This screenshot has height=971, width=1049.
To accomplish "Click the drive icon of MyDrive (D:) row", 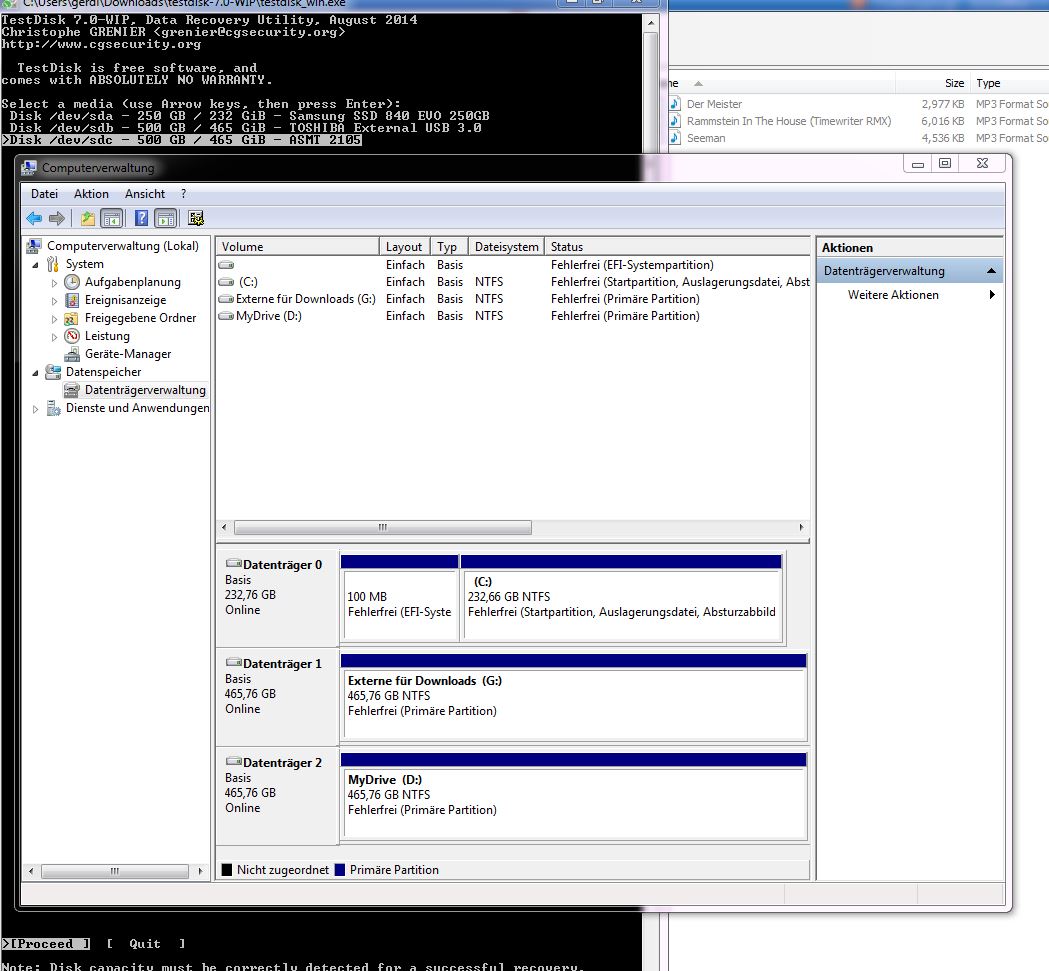I will click(226, 316).
